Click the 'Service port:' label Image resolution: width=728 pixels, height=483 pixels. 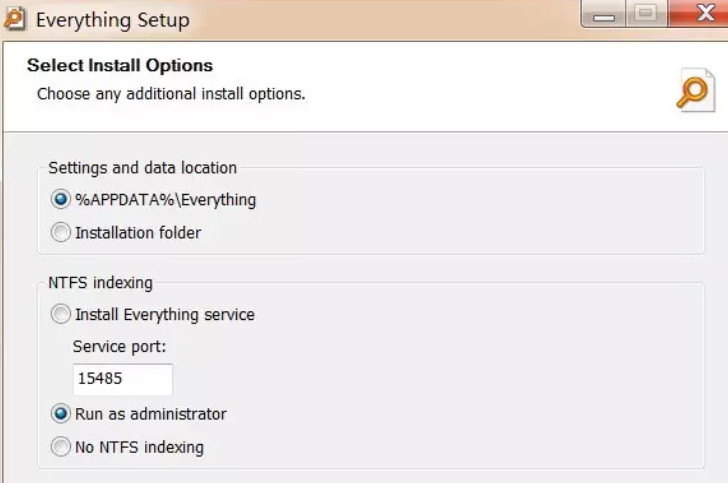[119, 346]
